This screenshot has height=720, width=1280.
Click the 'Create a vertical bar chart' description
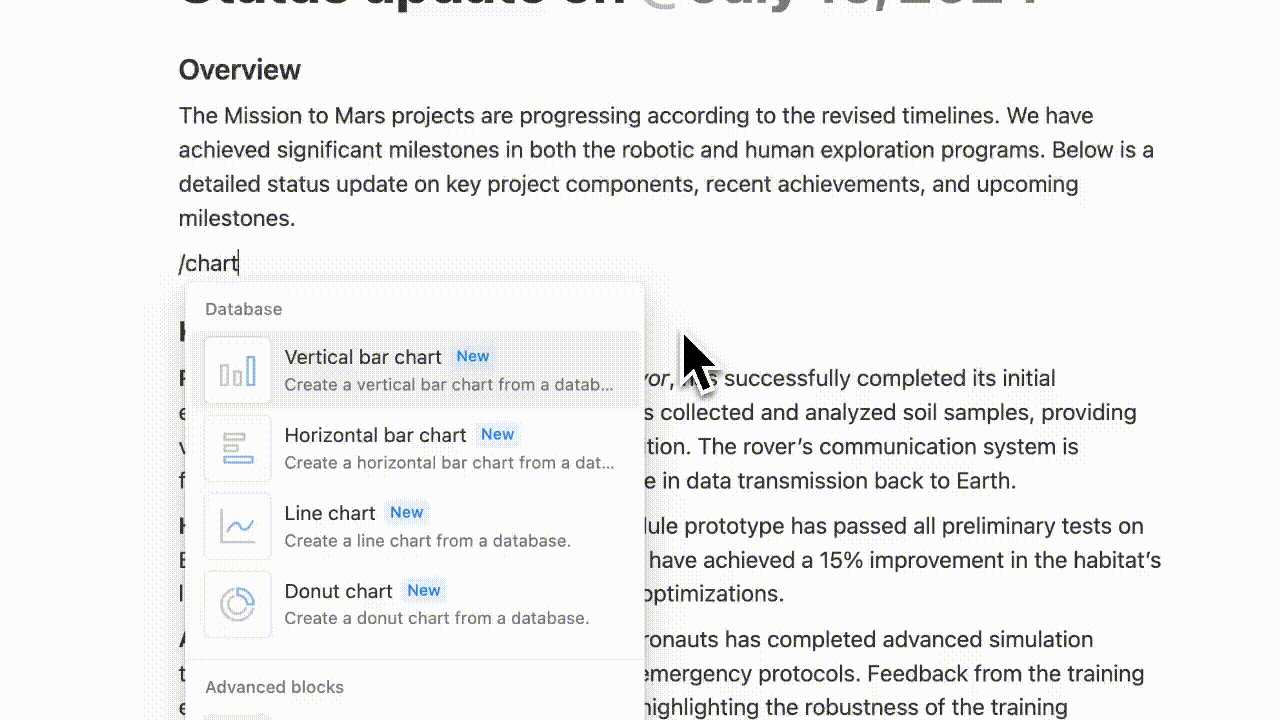pos(449,385)
